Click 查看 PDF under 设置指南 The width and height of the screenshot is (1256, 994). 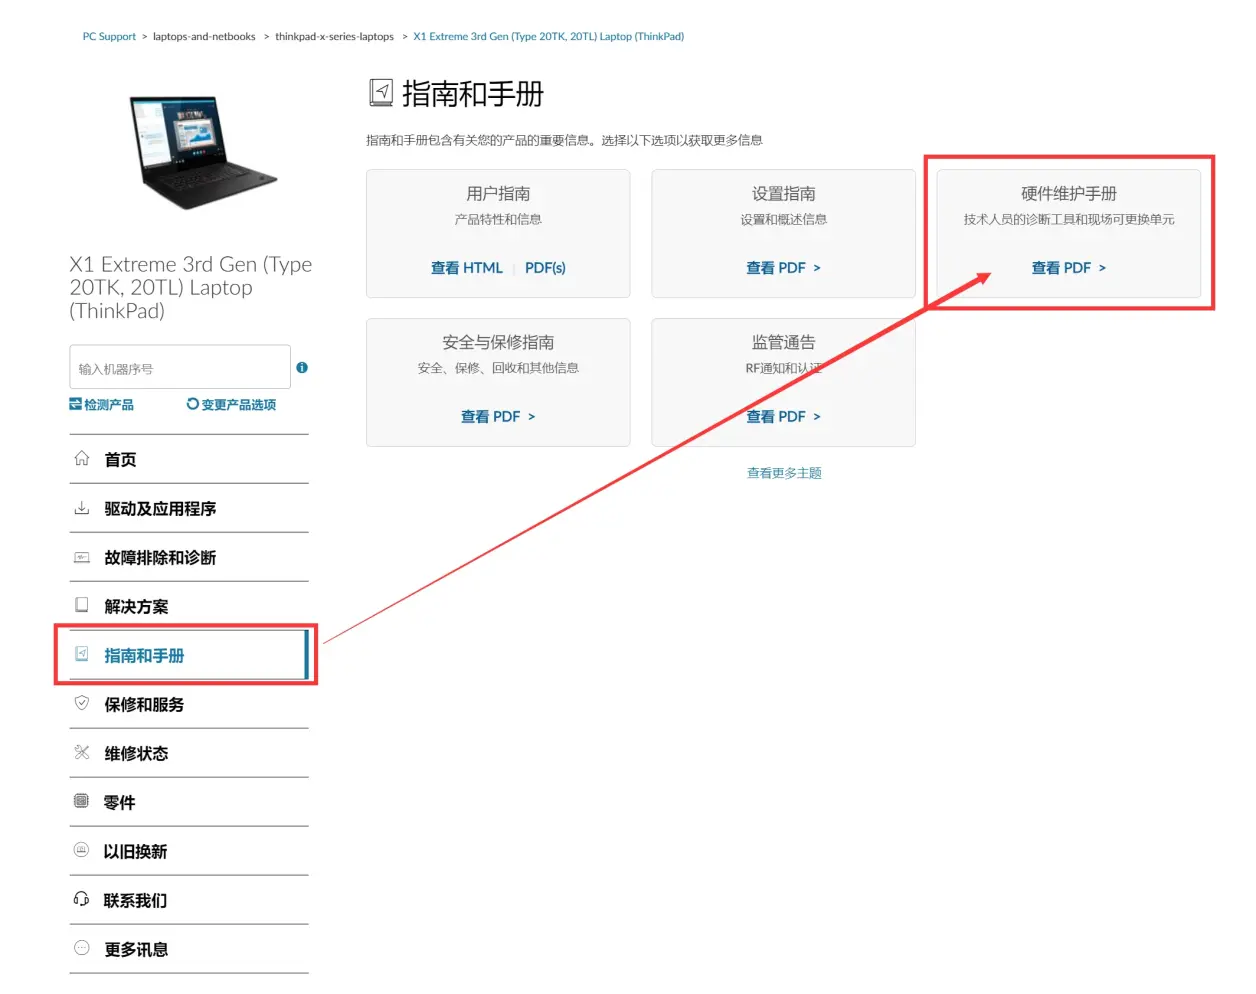(x=783, y=268)
